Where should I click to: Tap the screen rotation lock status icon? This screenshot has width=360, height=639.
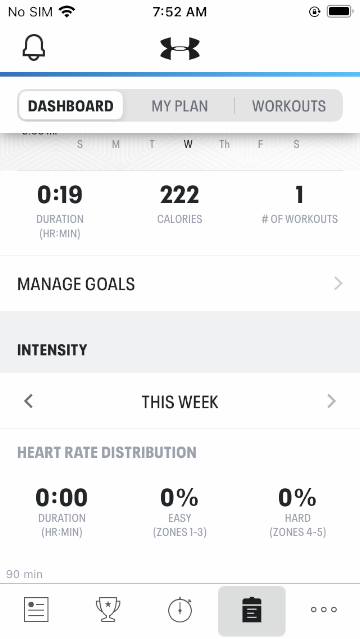(x=314, y=12)
